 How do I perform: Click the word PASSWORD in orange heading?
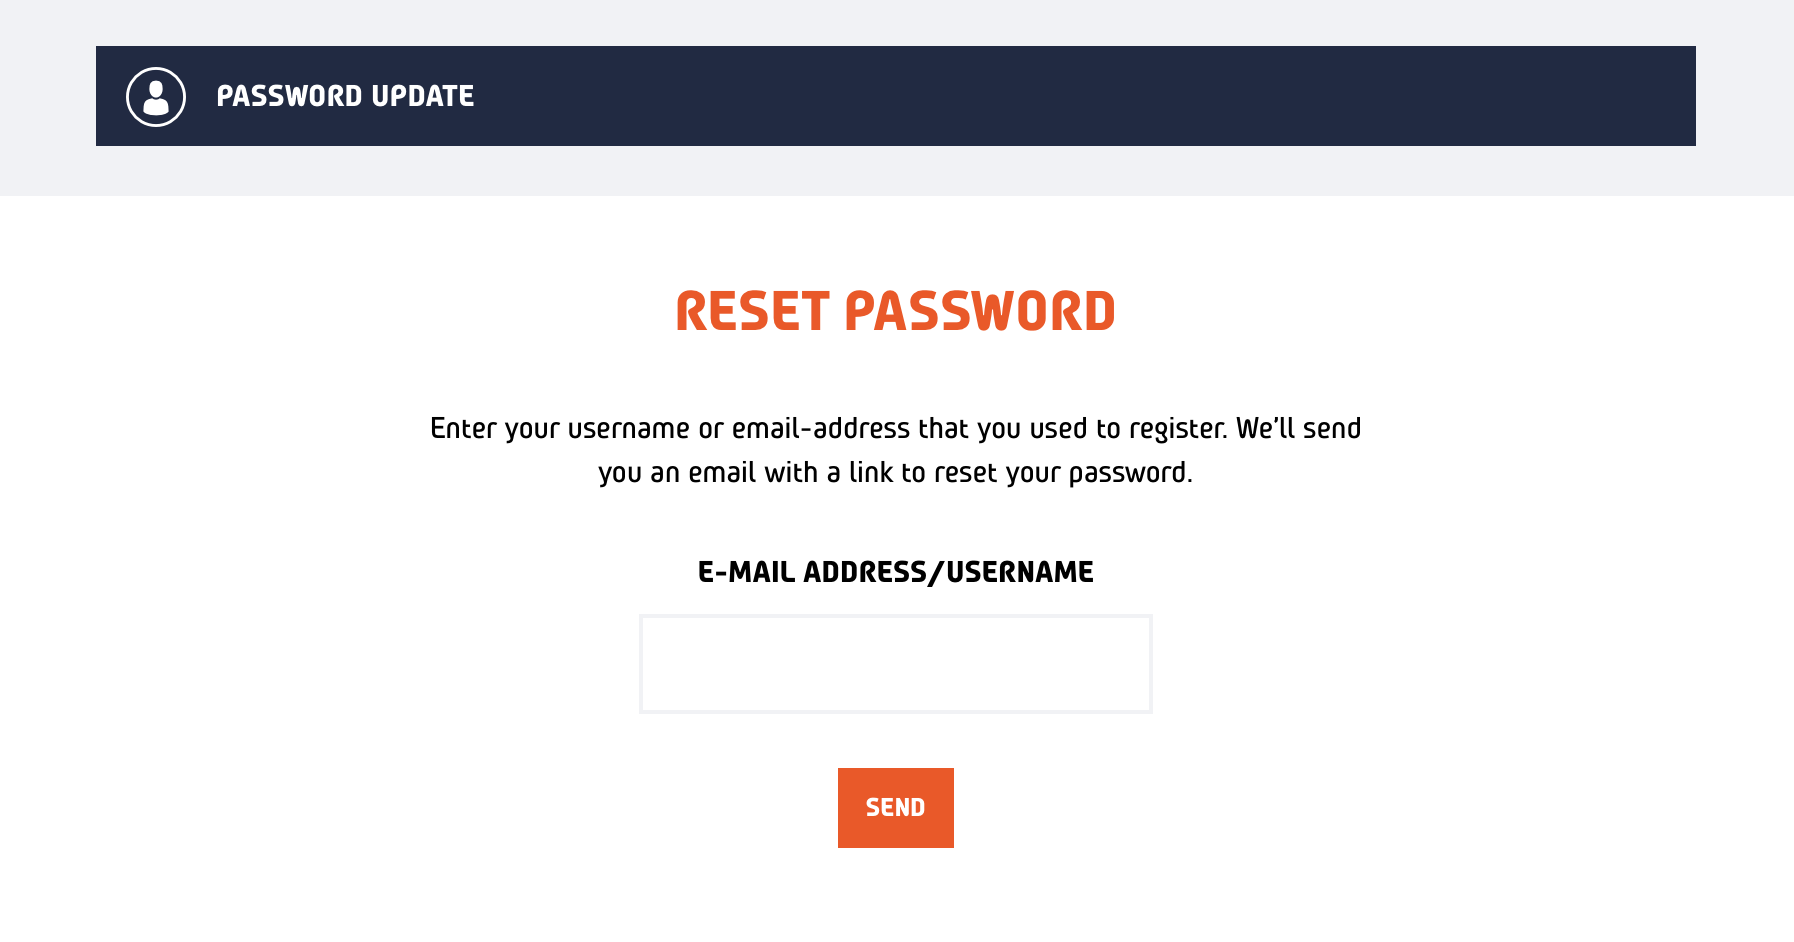point(980,311)
